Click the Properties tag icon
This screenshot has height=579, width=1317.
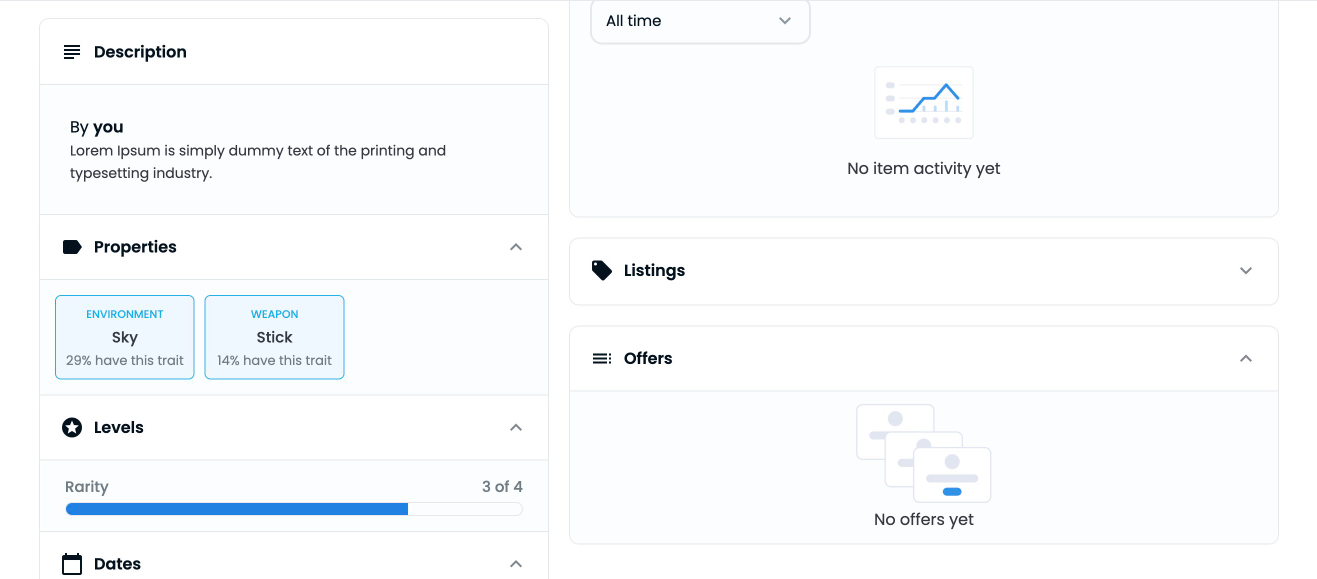(x=72, y=247)
